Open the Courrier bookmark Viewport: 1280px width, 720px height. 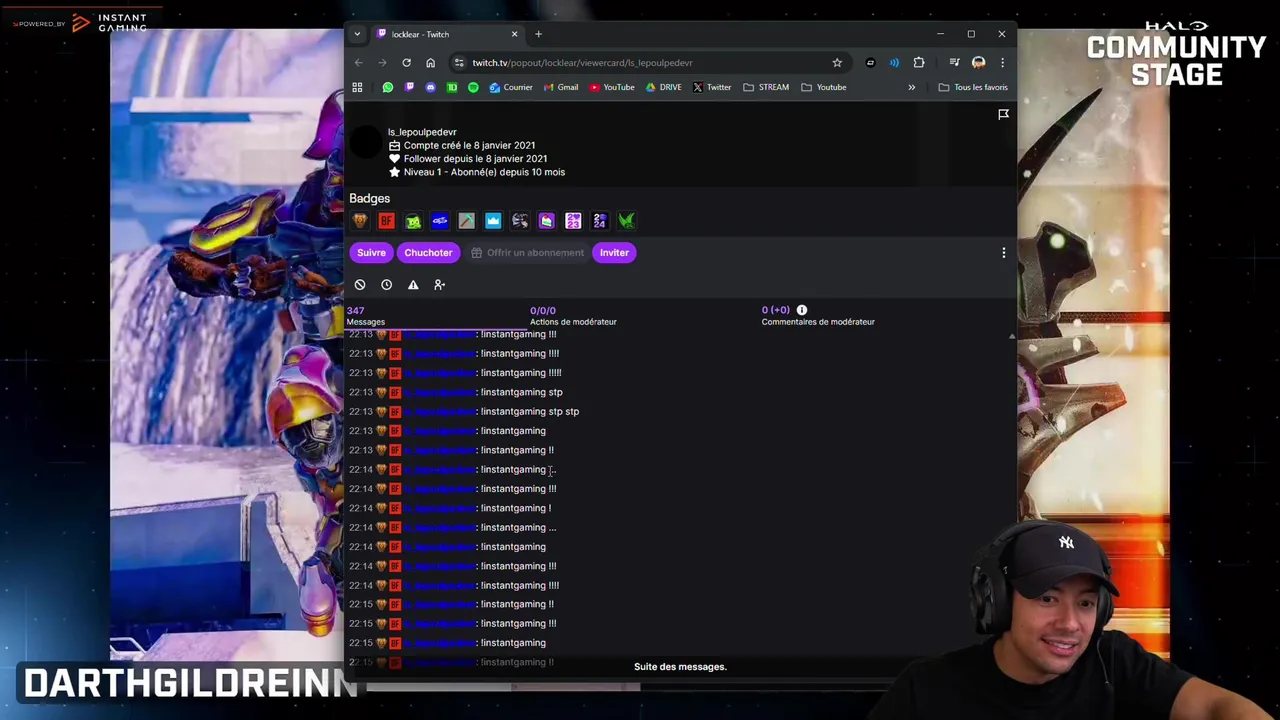511,88
